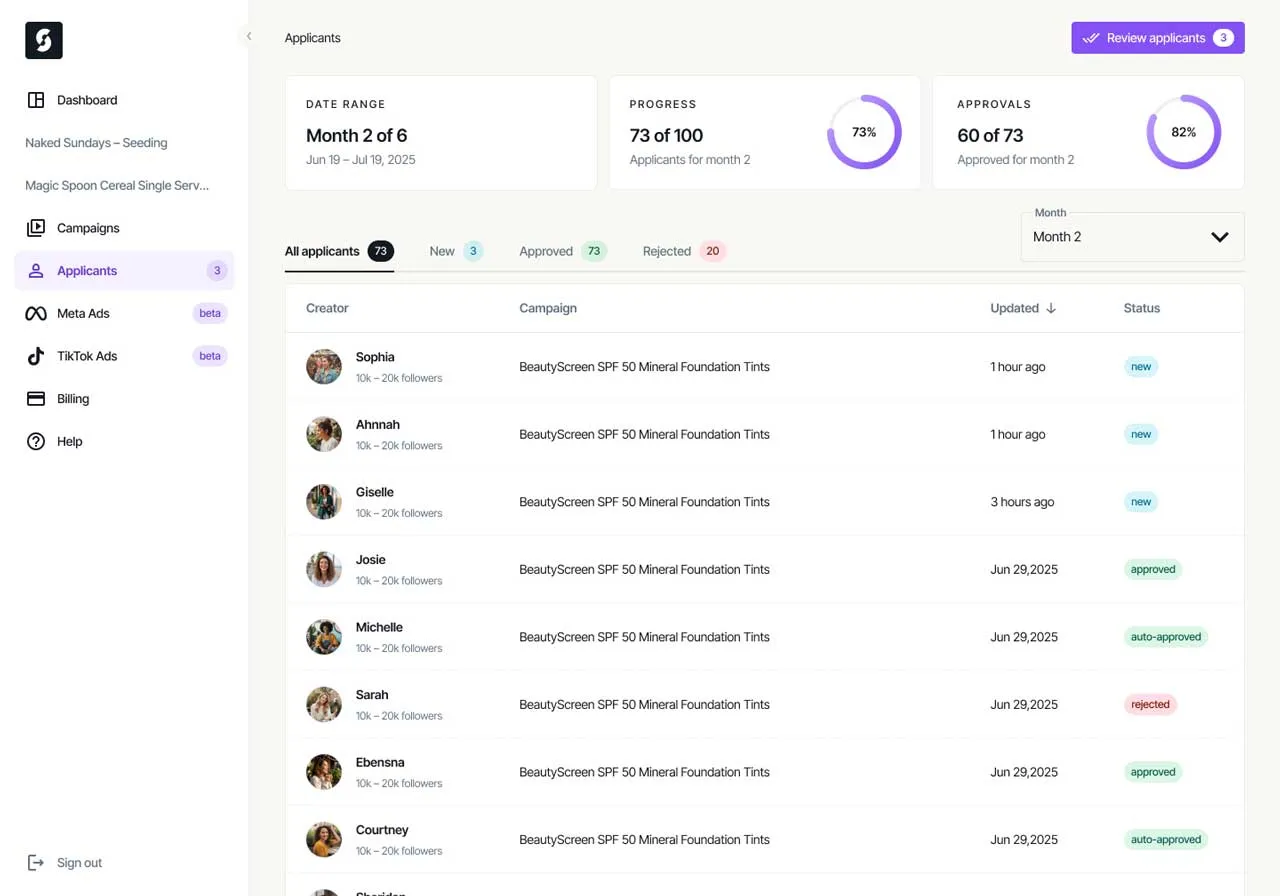Click Sophia's profile avatar thumbnail
Image resolution: width=1280 pixels, height=896 pixels.
click(323, 366)
